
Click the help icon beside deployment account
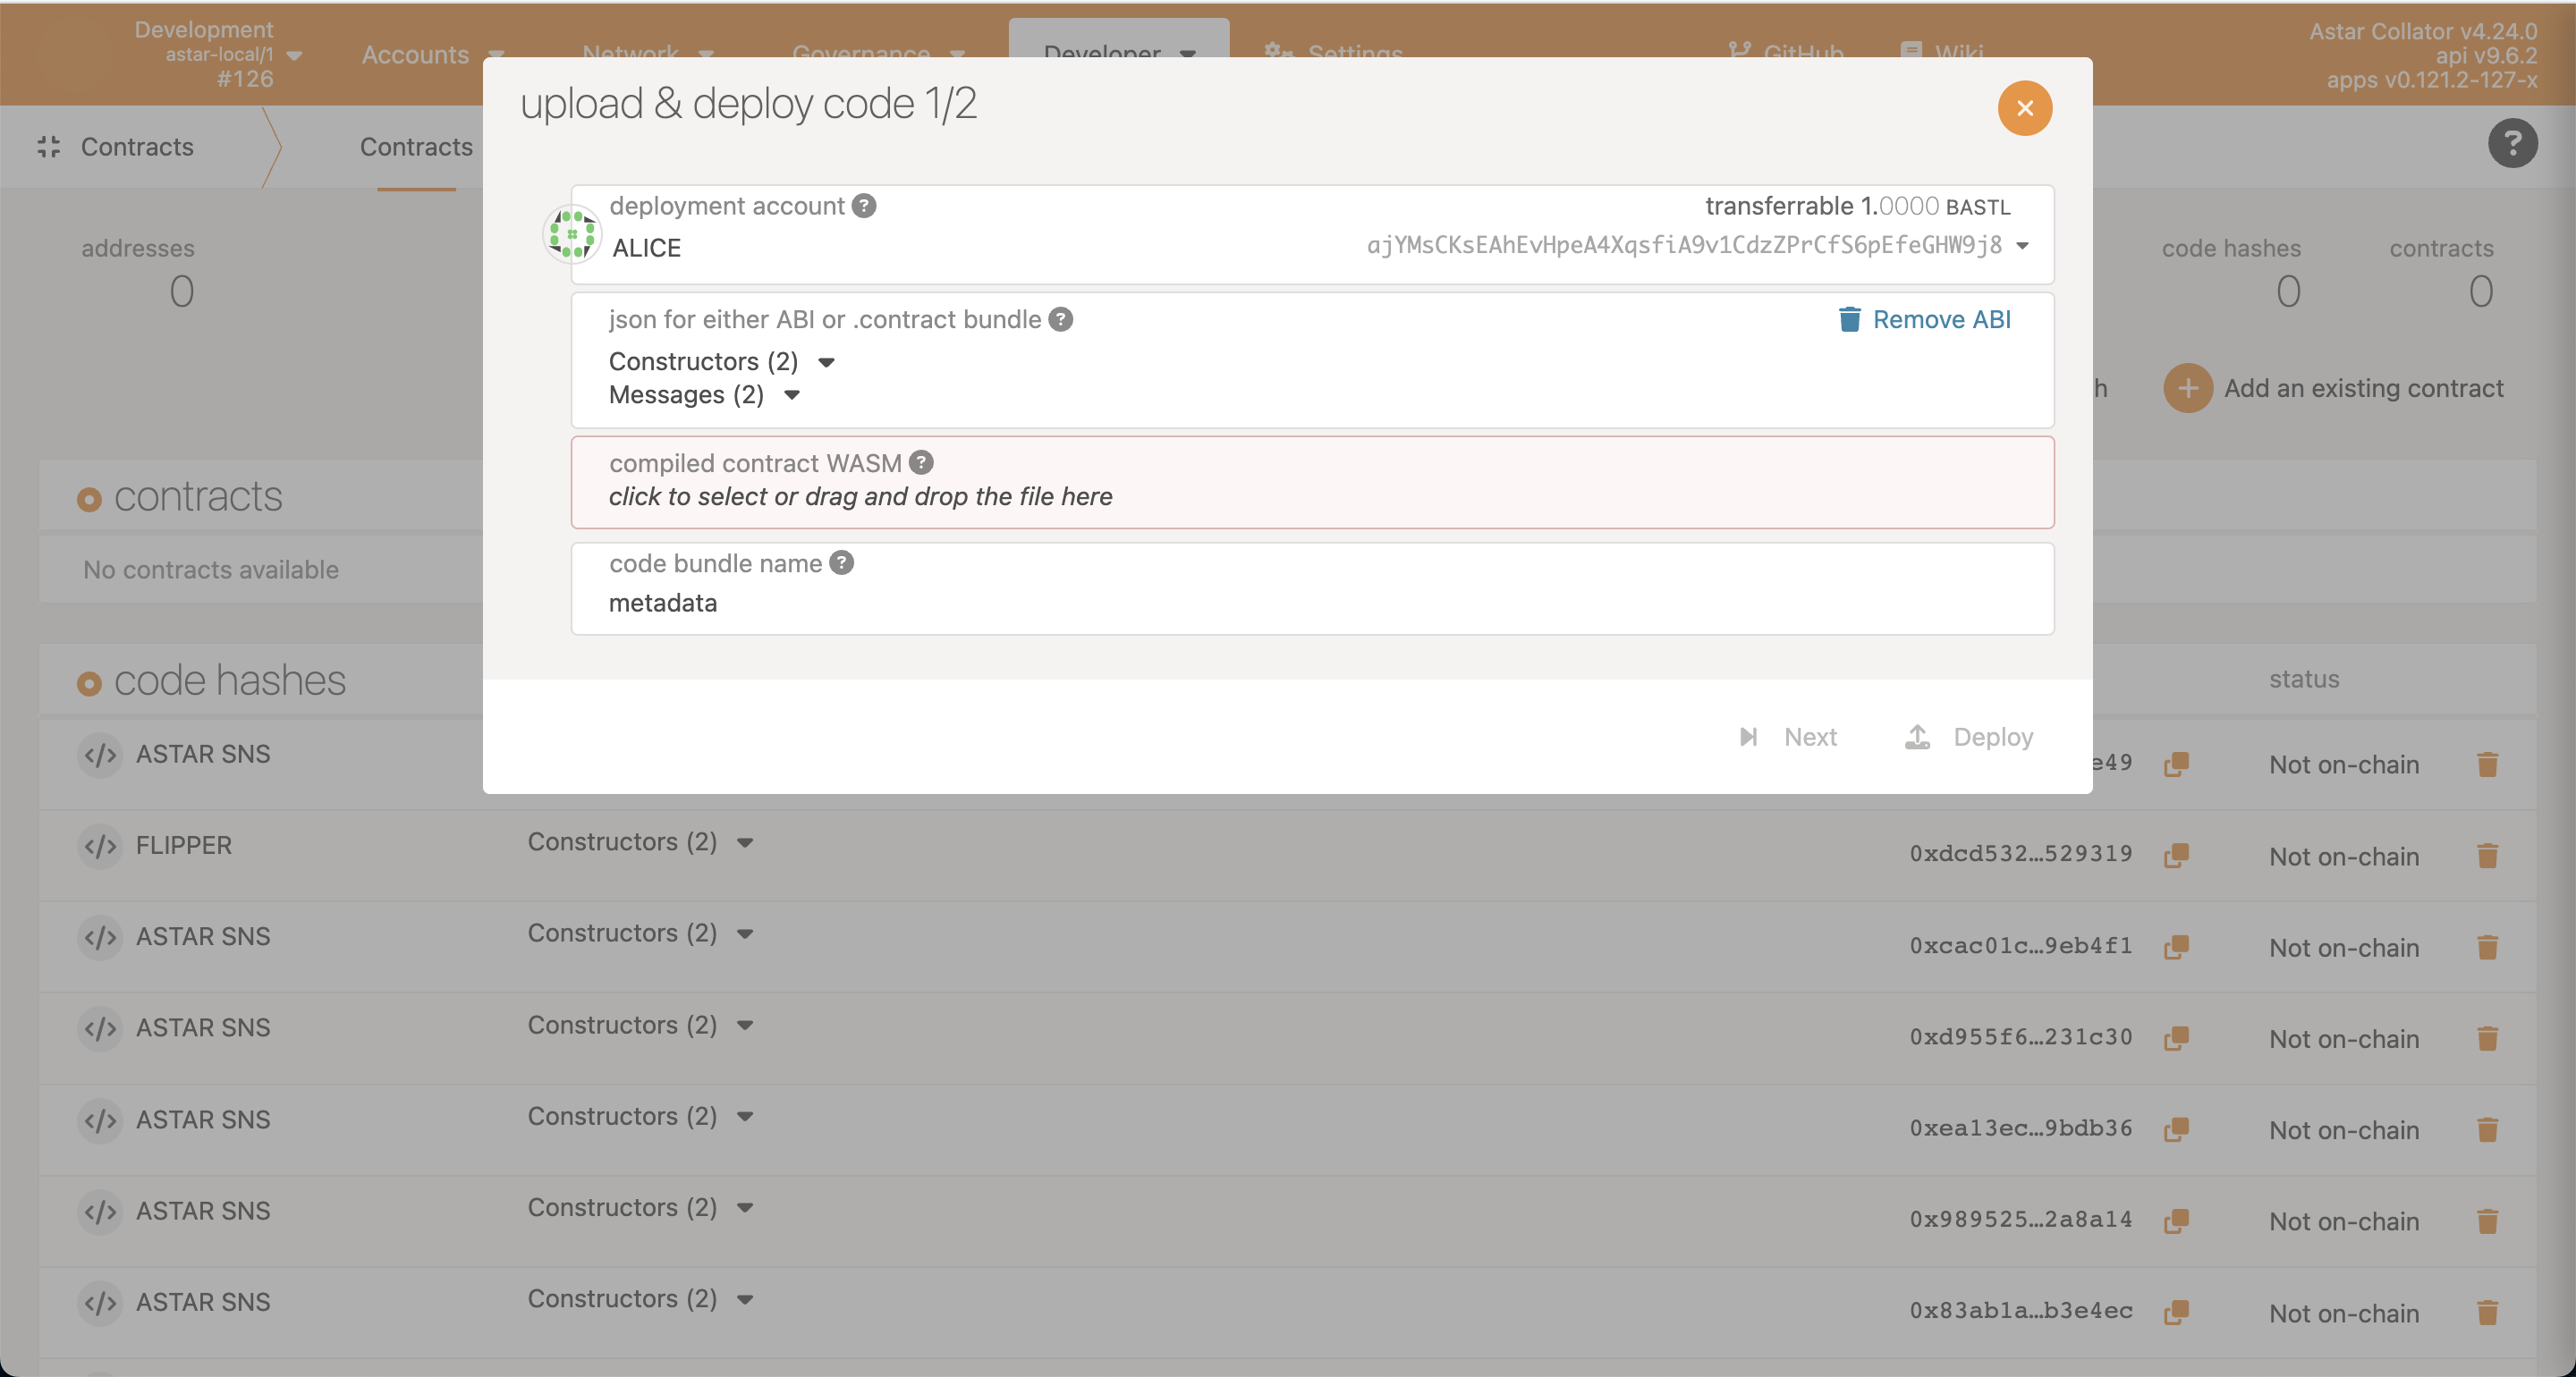[864, 206]
